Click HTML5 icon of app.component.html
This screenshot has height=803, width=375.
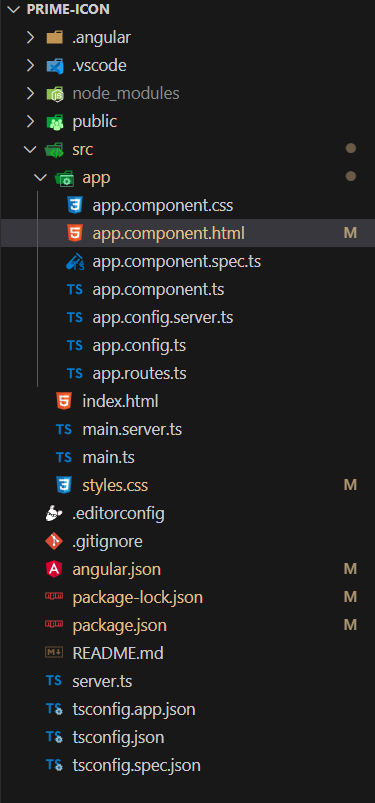coord(75,234)
